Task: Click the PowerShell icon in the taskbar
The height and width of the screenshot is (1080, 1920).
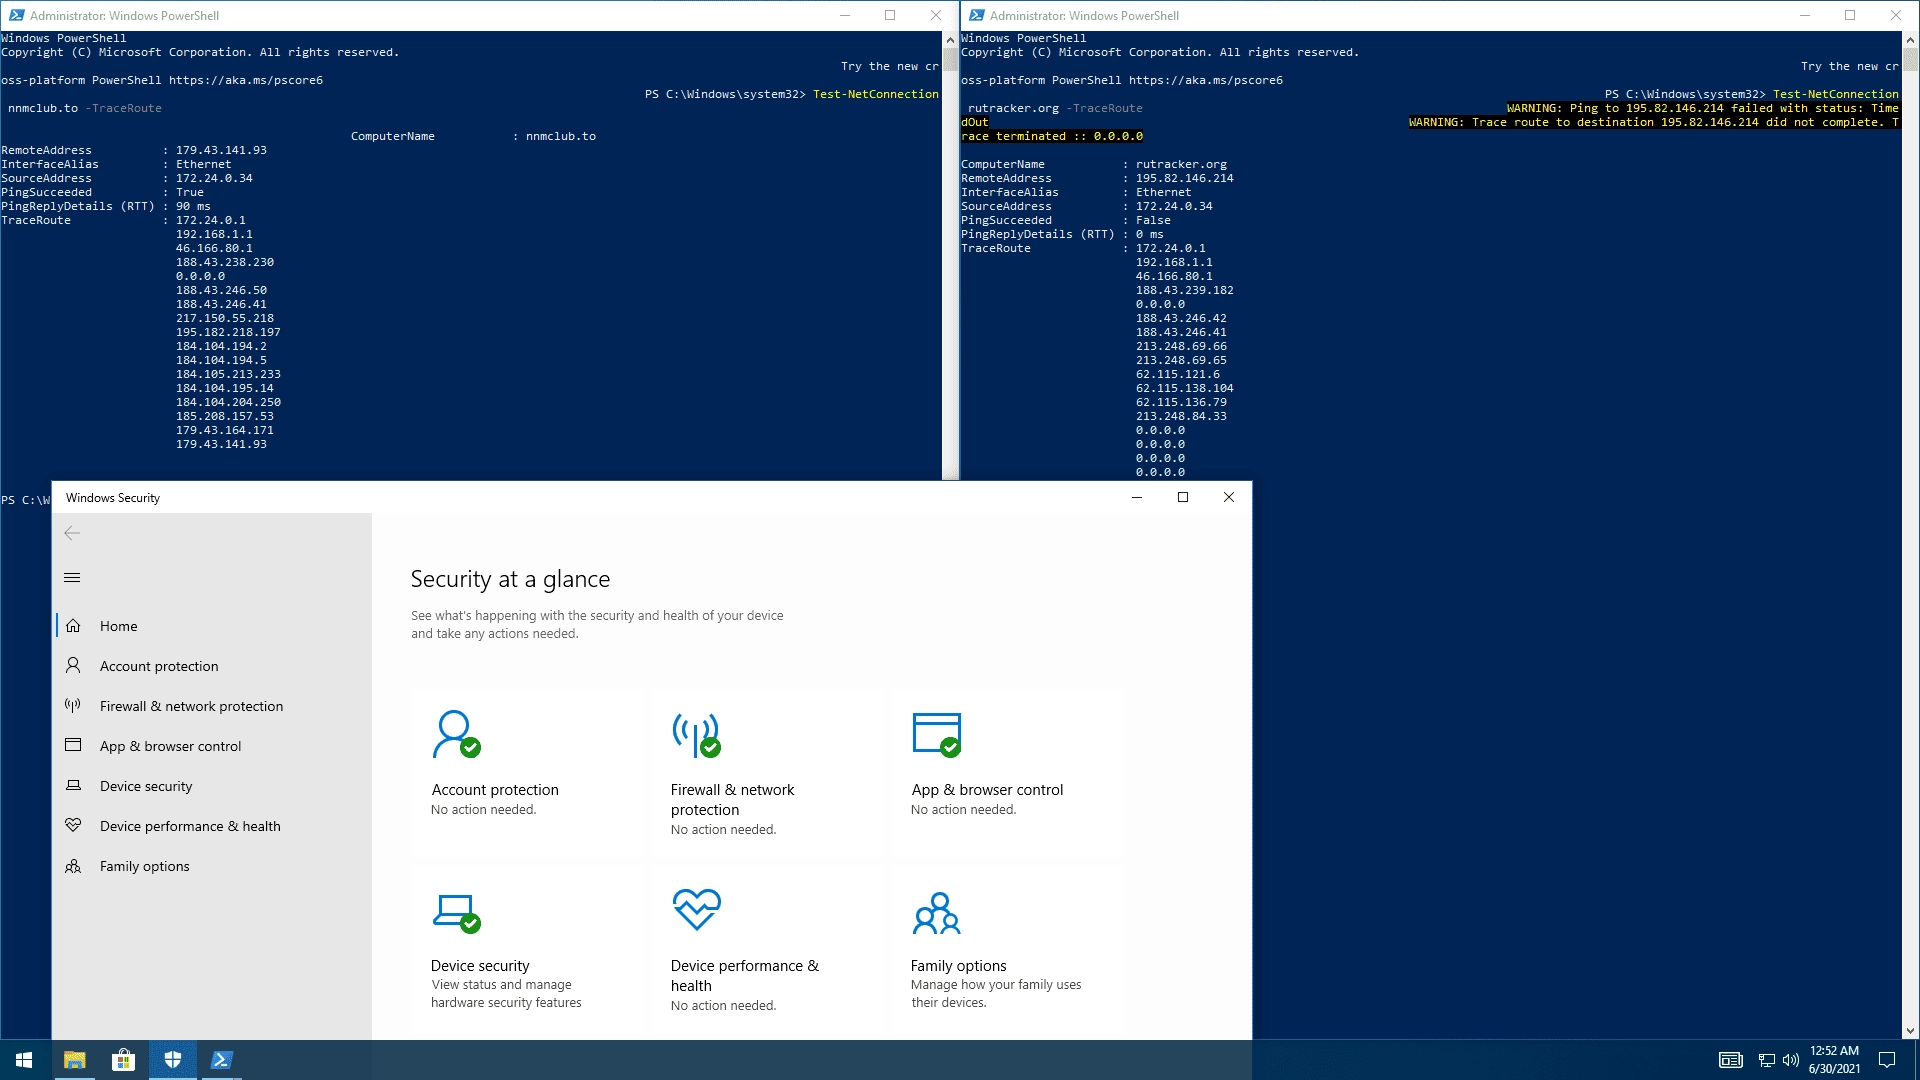Action: (221, 1060)
